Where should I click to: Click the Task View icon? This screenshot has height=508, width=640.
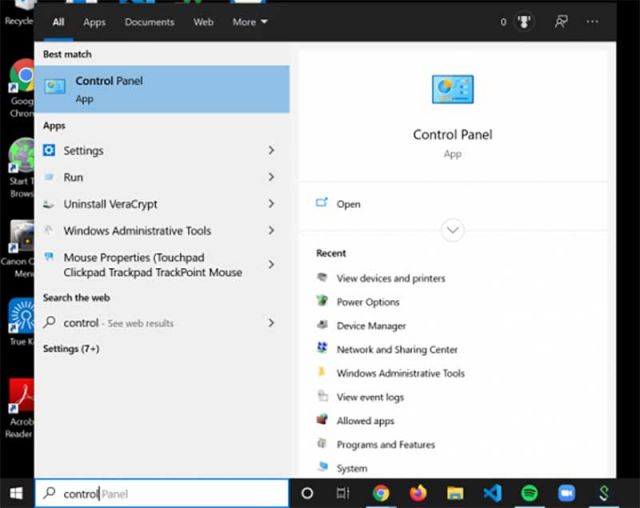[343, 493]
